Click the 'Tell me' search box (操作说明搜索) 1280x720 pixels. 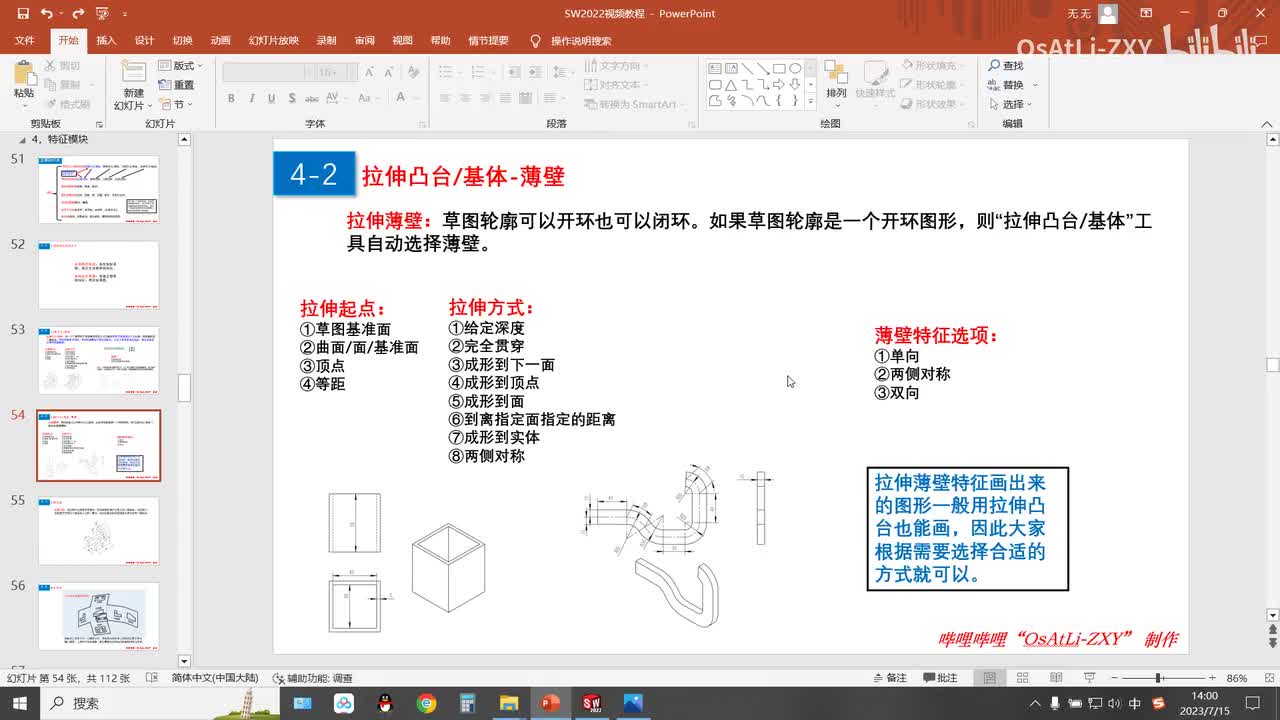(570, 41)
